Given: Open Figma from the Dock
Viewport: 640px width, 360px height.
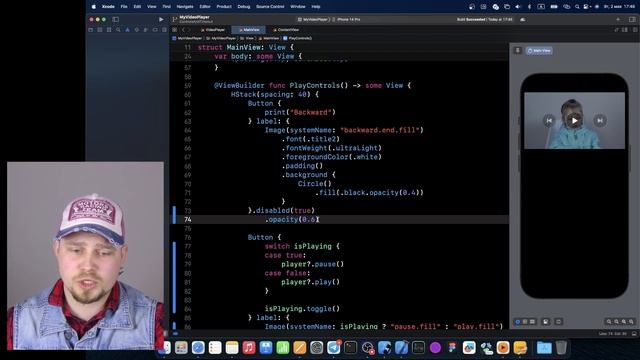Looking at the screenshot, I should pyautogui.click(x=452, y=348).
